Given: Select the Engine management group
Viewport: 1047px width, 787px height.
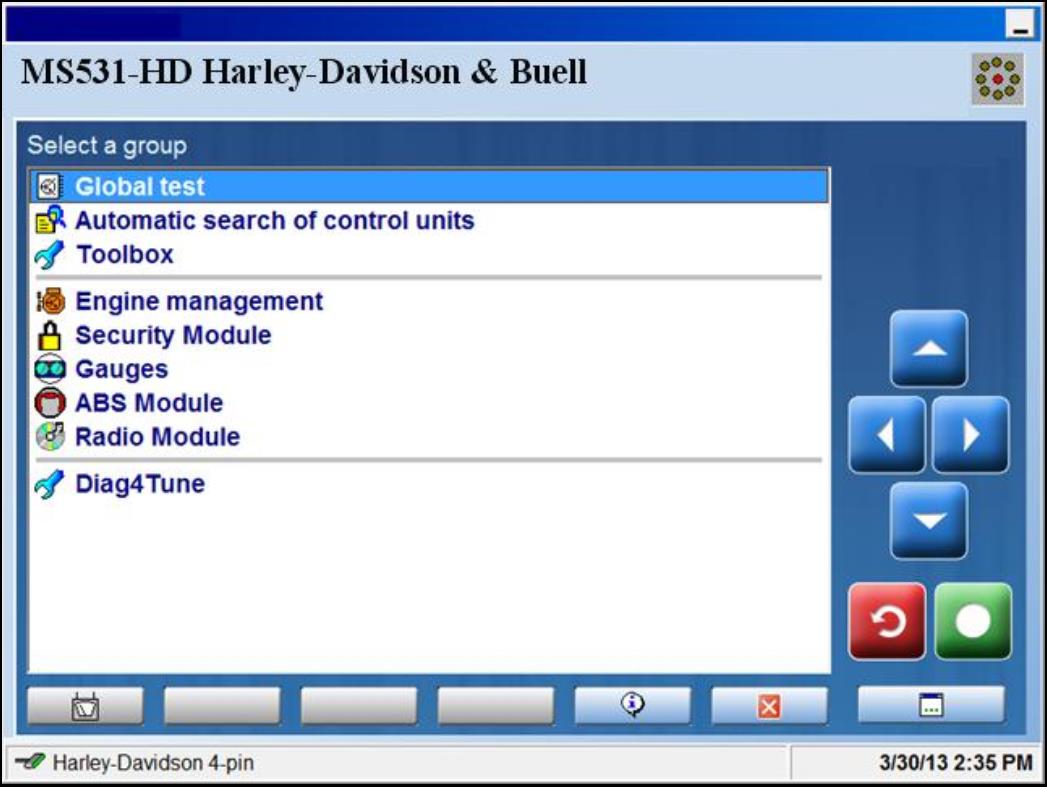Looking at the screenshot, I should click(199, 302).
